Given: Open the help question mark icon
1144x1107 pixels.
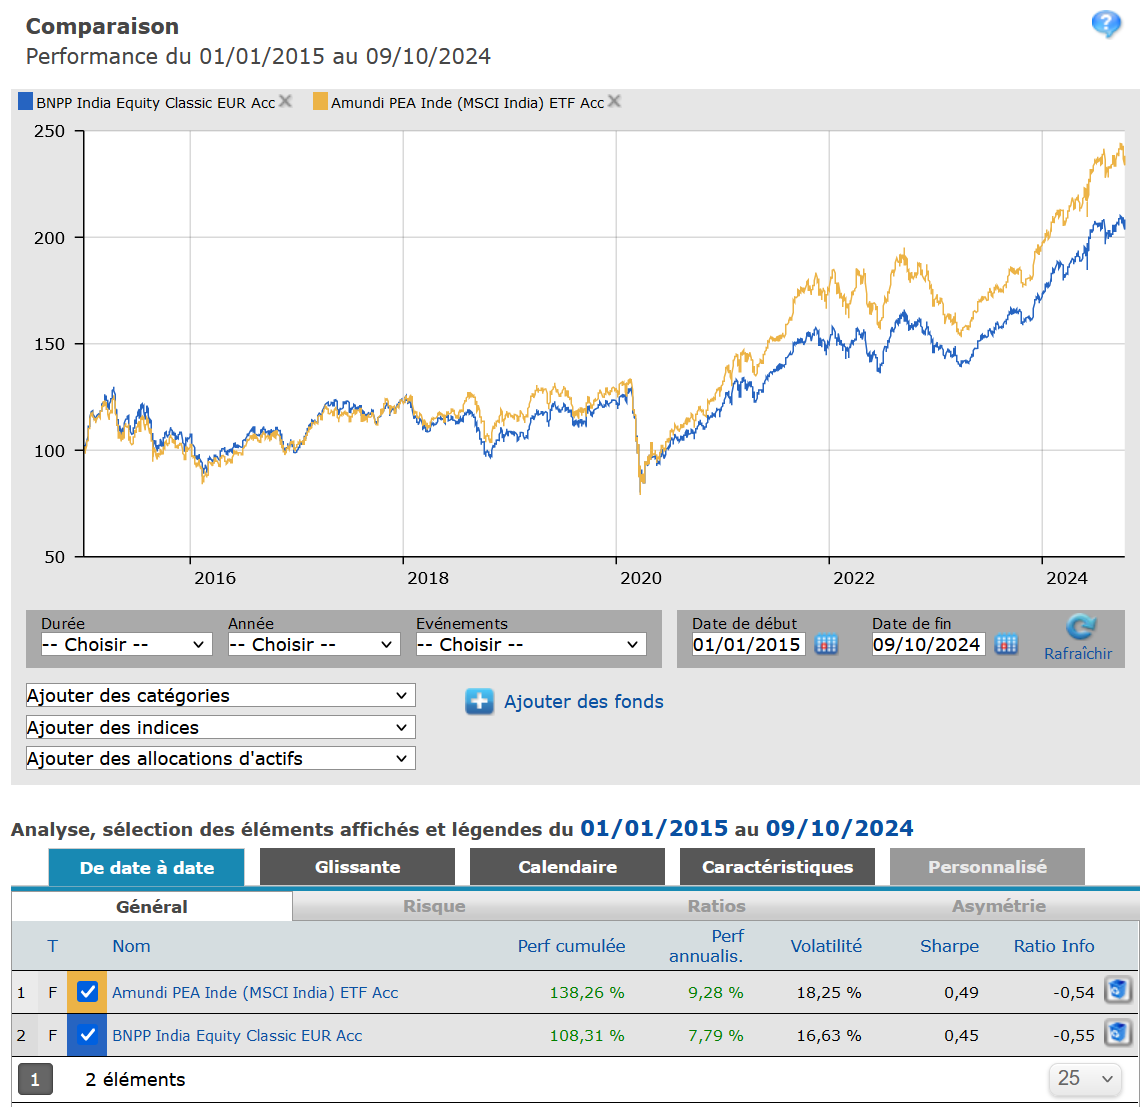Looking at the screenshot, I should click(x=1106, y=24).
